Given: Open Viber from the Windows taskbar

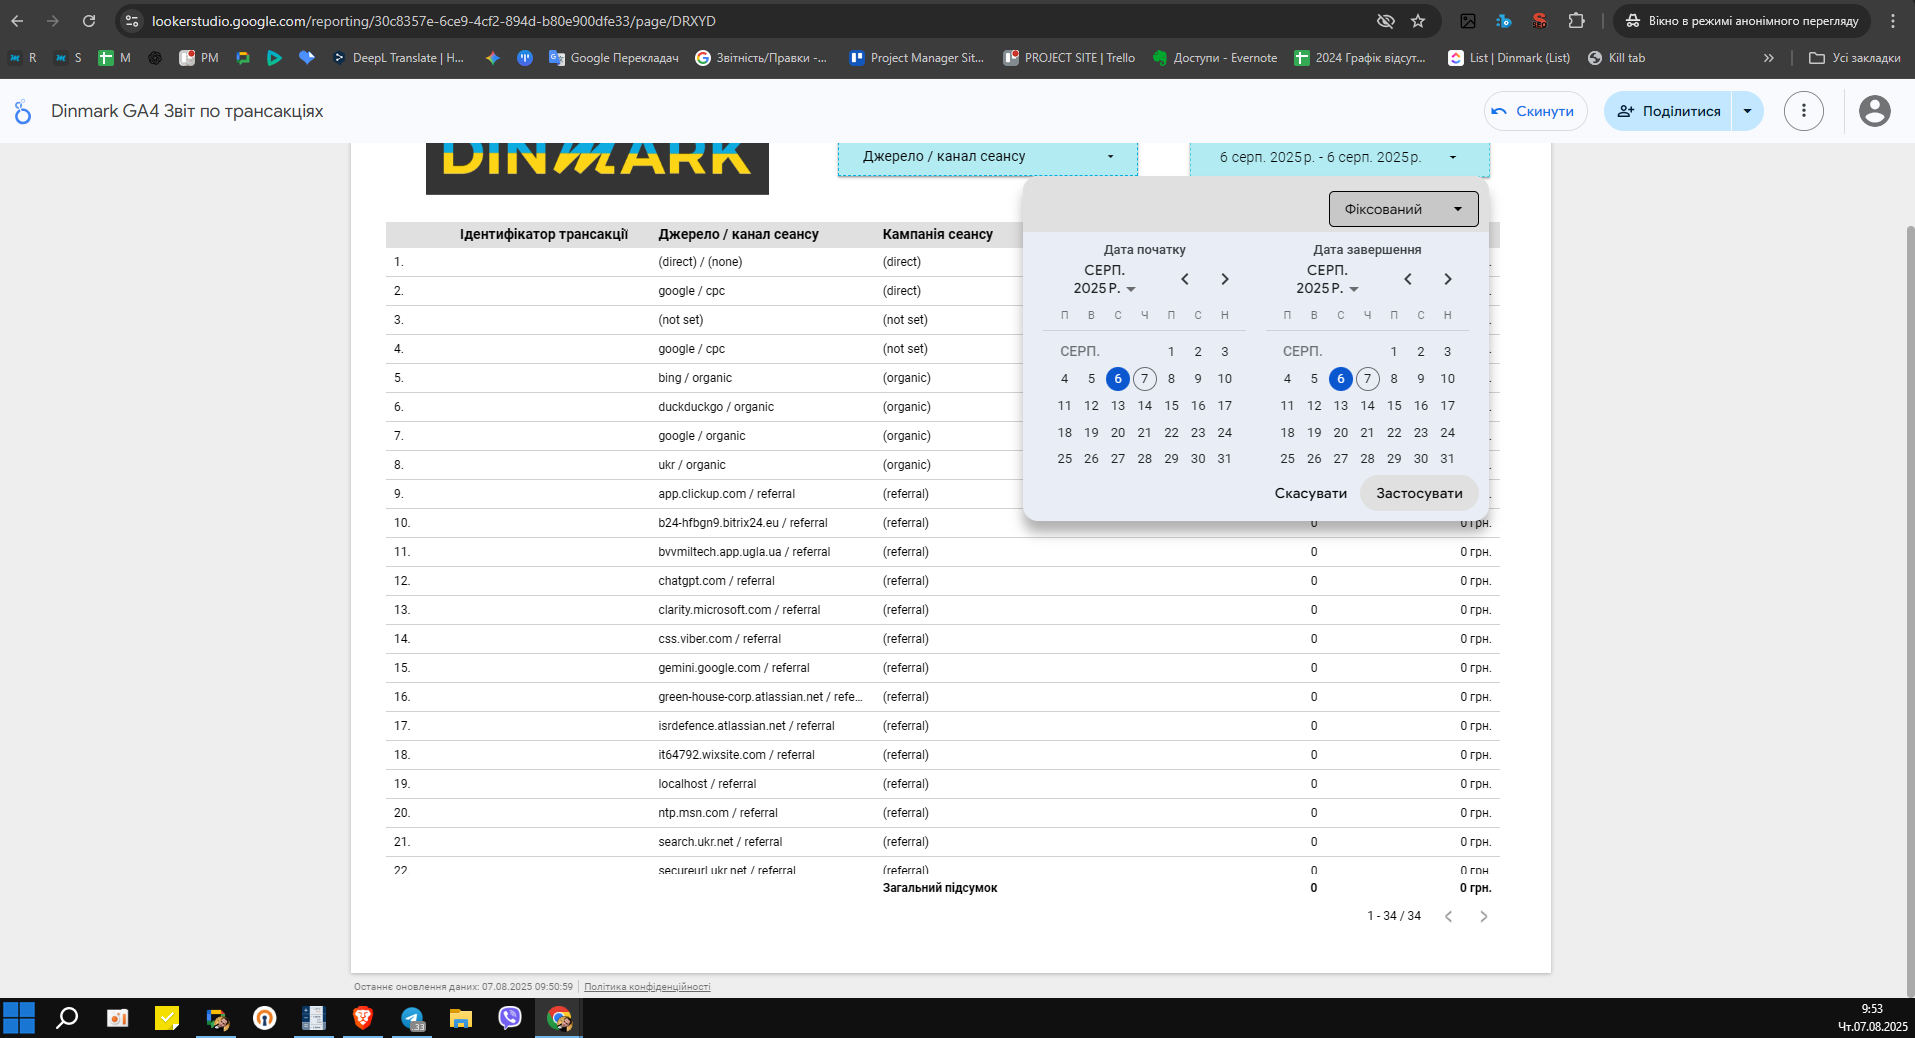Looking at the screenshot, I should [x=510, y=1018].
